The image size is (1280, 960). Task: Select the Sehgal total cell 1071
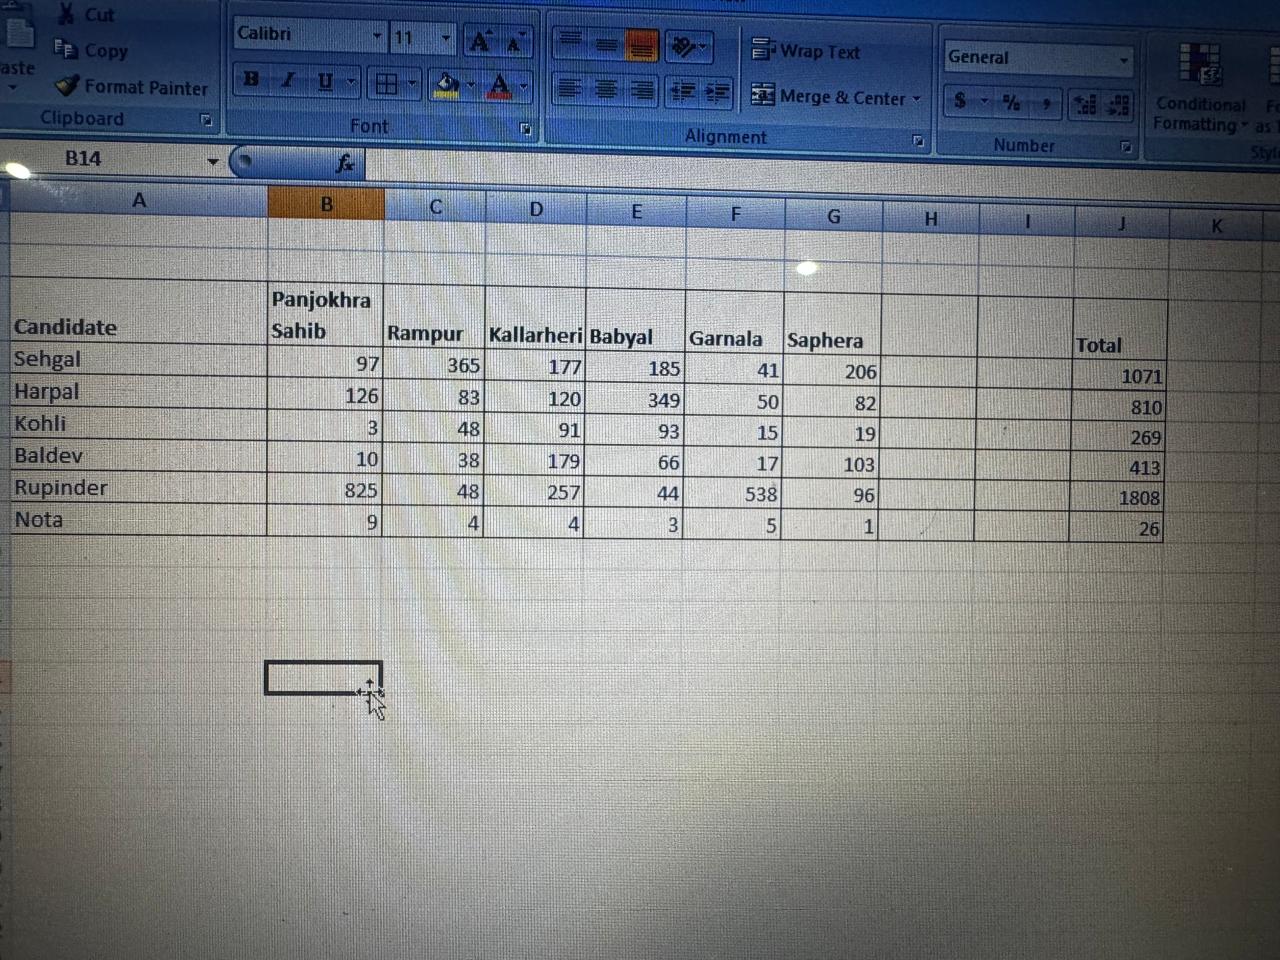pyautogui.click(x=1119, y=376)
